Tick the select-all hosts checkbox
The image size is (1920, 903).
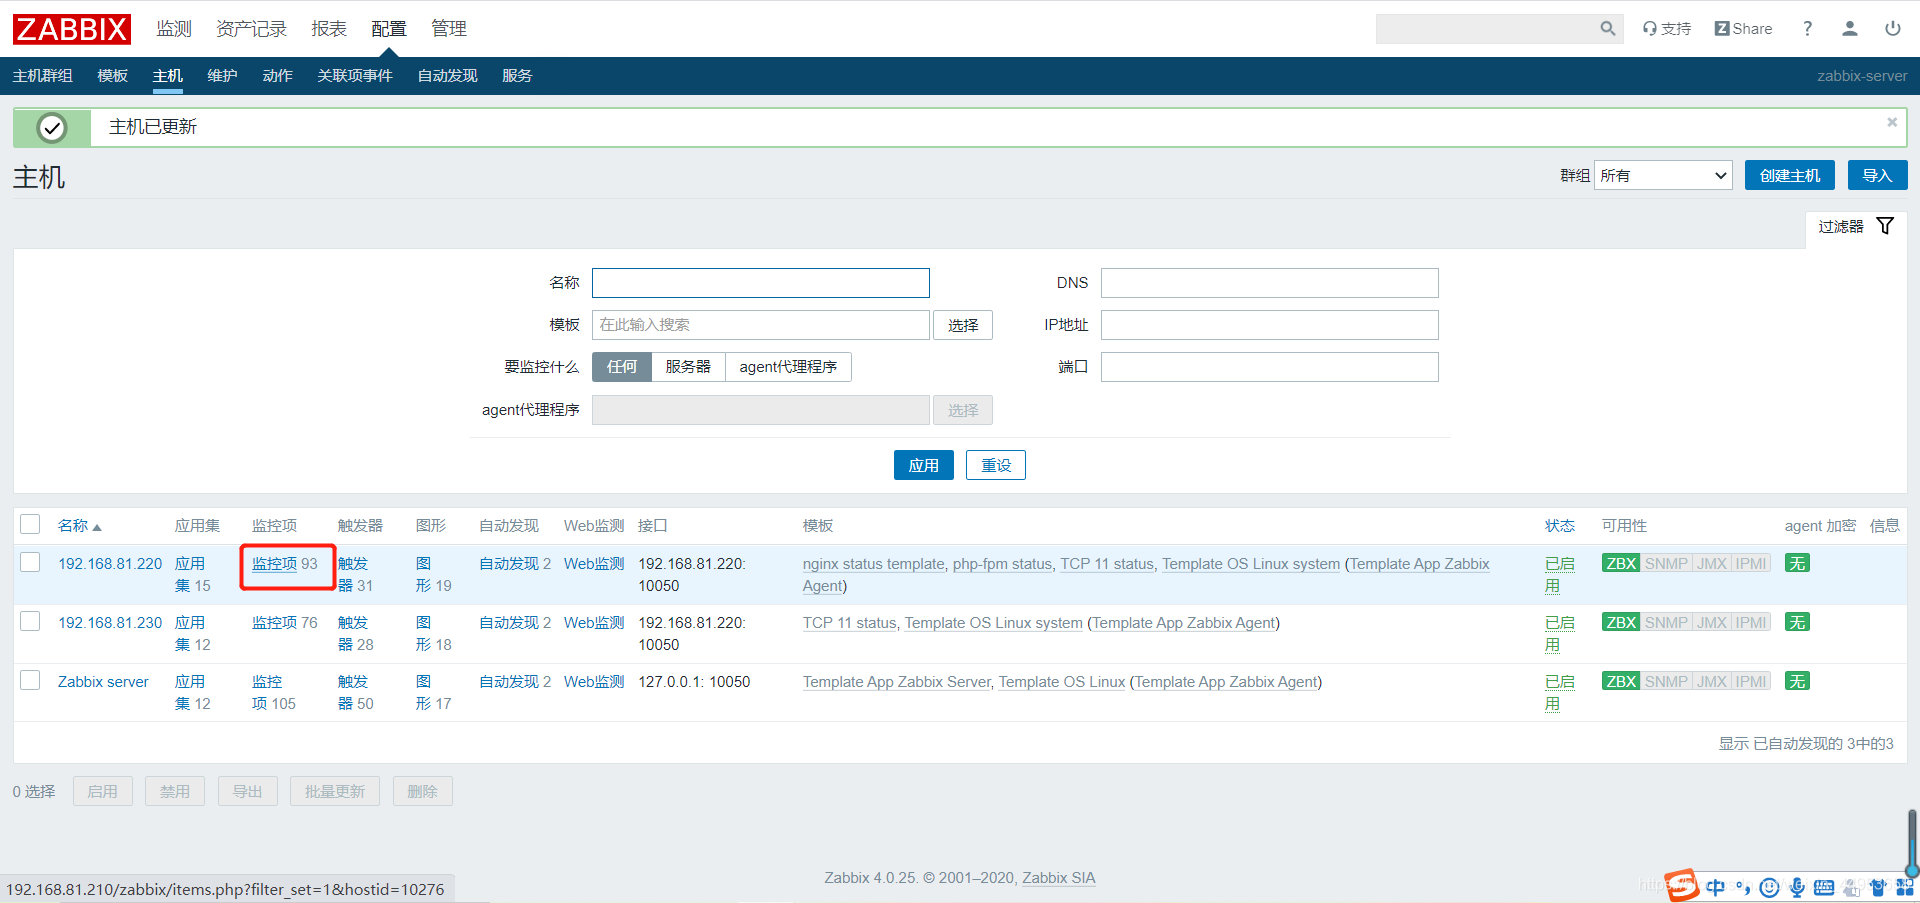coord(30,525)
